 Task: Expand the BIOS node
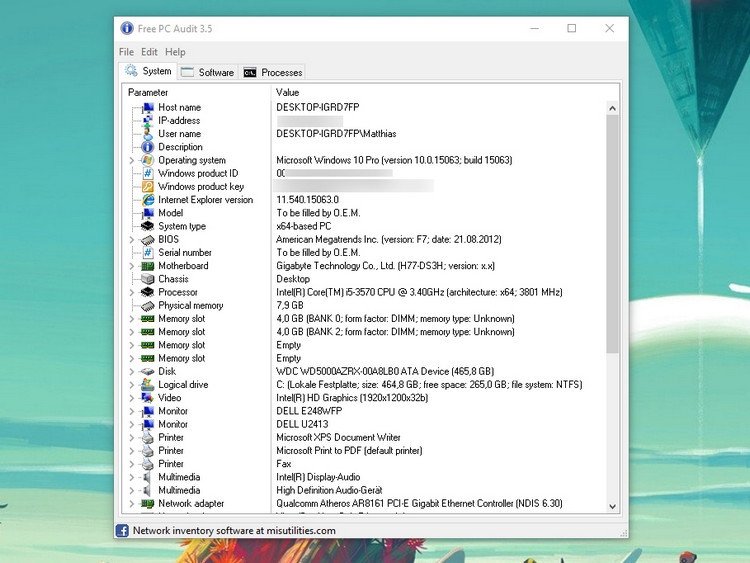tap(132, 239)
